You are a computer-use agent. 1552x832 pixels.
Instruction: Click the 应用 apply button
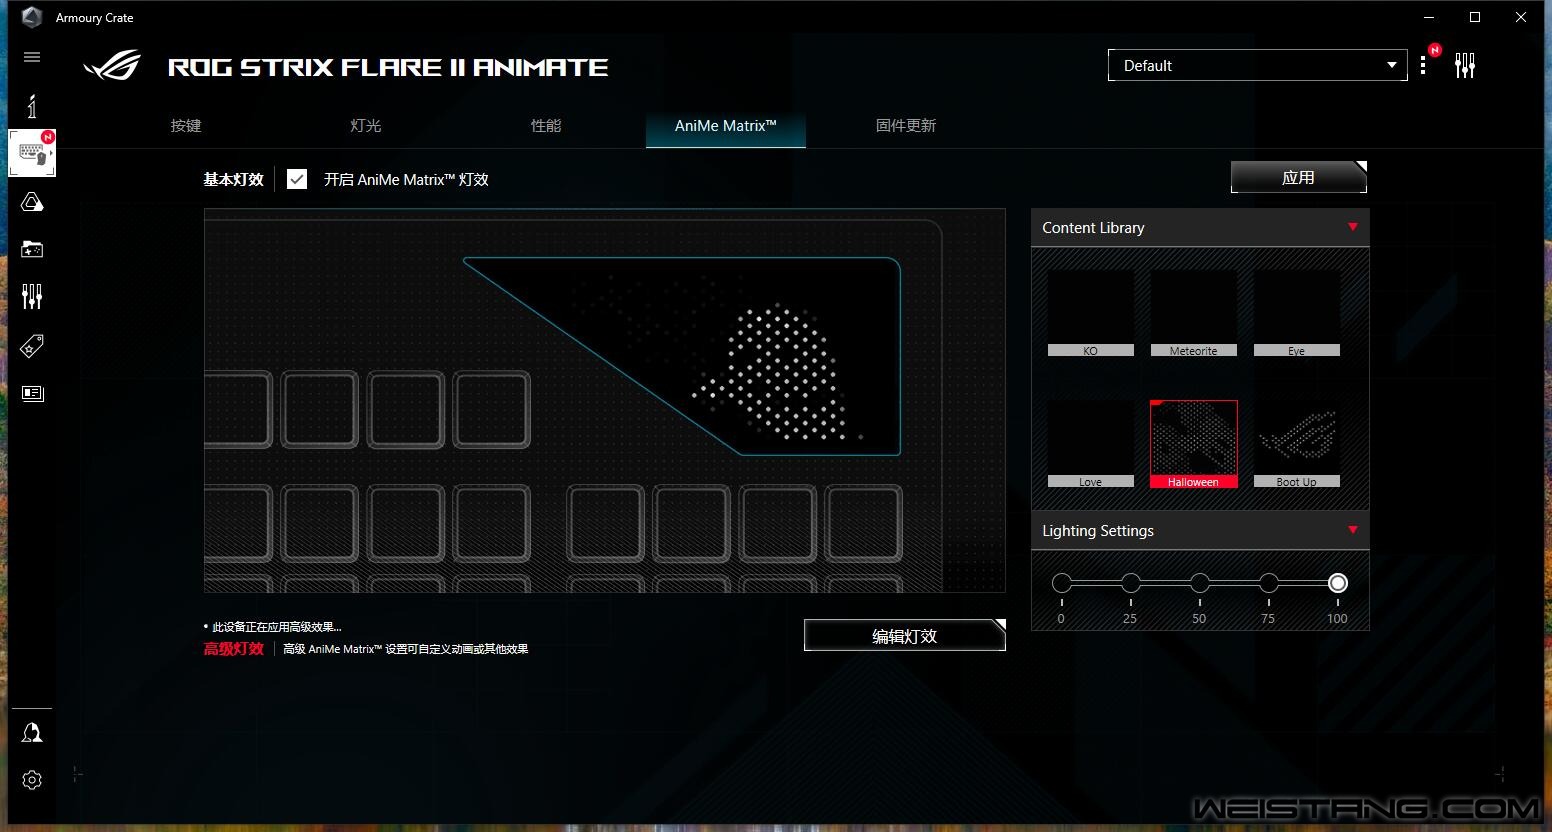pyautogui.click(x=1298, y=177)
